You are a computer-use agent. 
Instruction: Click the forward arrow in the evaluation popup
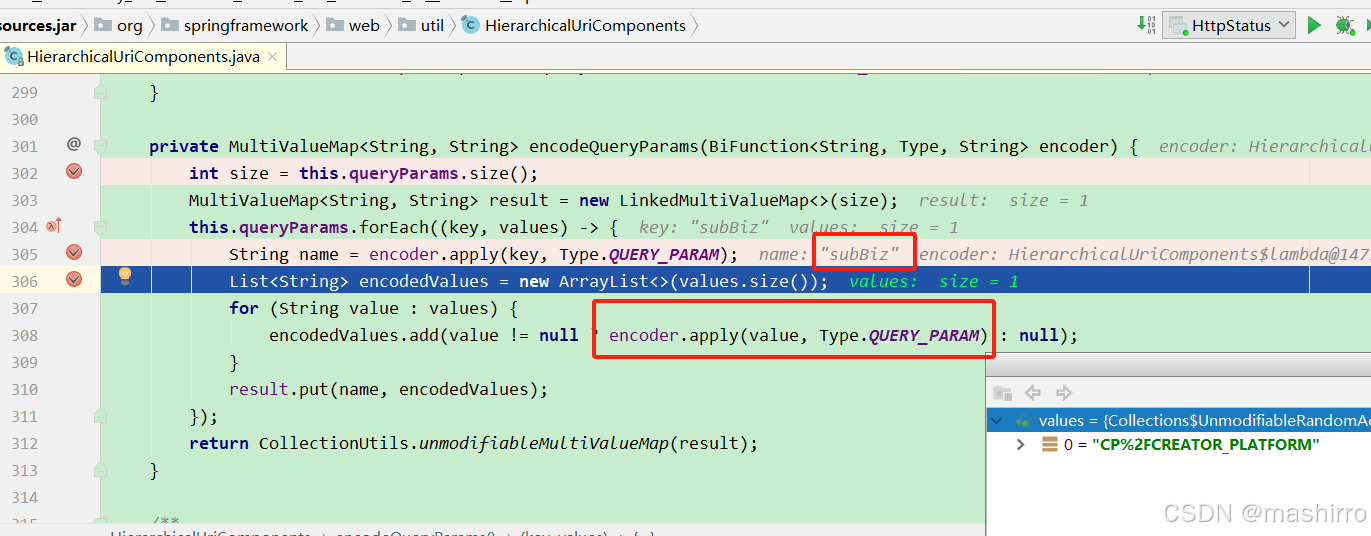point(1064,393)
